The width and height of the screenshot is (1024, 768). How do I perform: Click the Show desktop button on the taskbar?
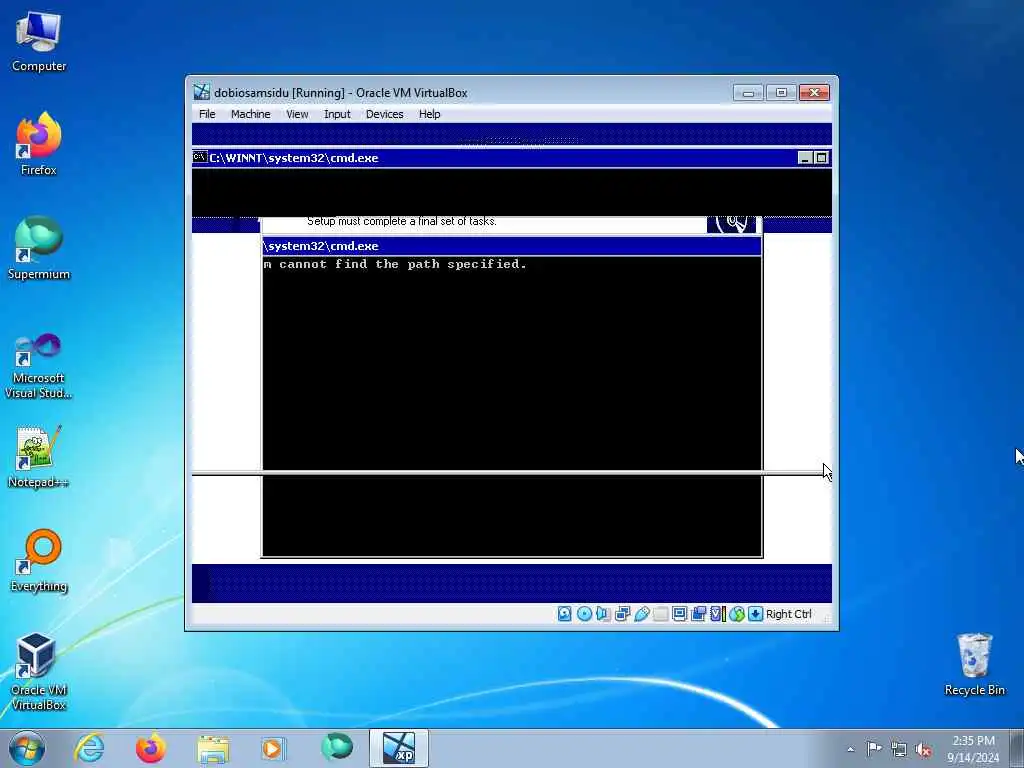pos(1017,748)
